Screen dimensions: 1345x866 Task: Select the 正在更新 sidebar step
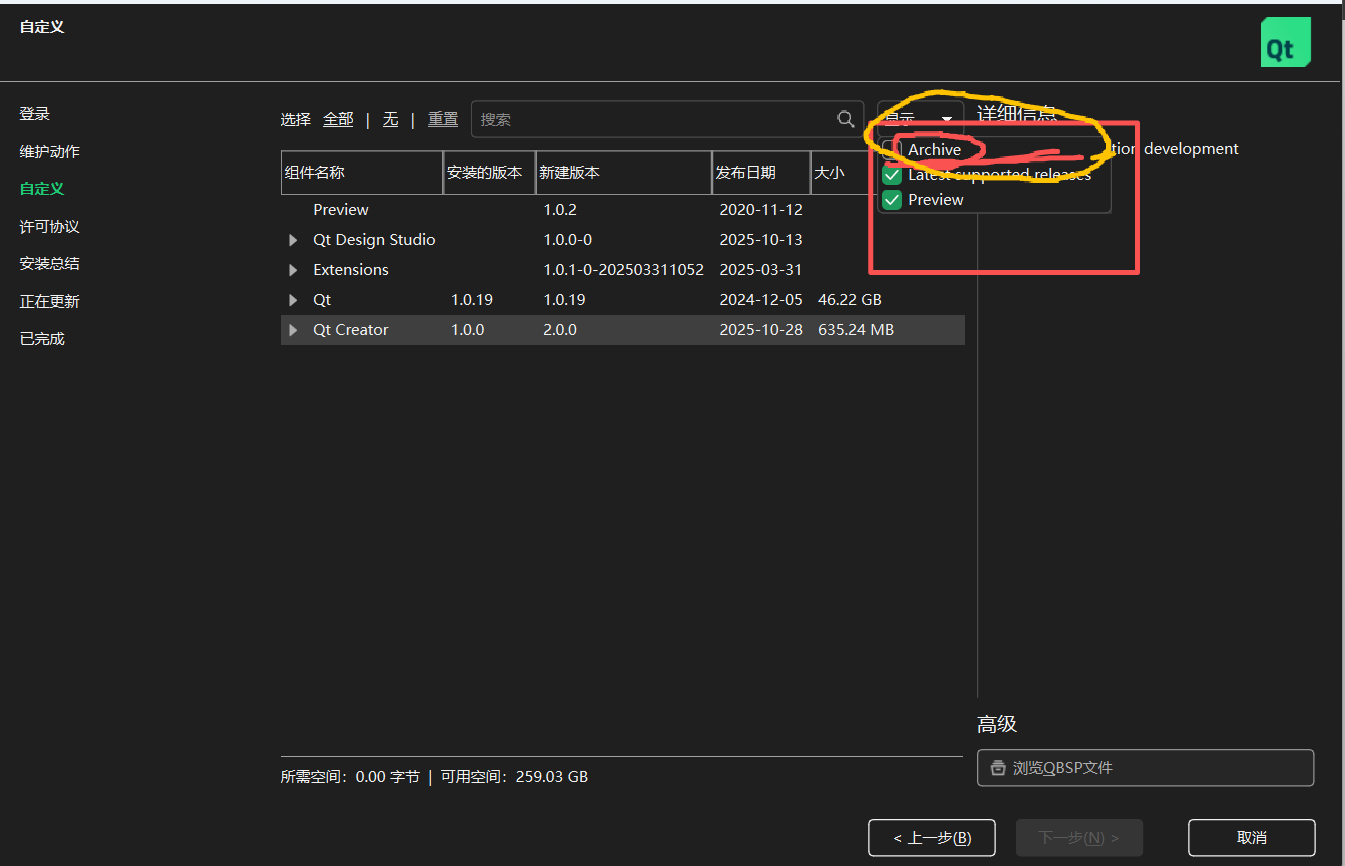pyautogui.click(x=50, y=302)
